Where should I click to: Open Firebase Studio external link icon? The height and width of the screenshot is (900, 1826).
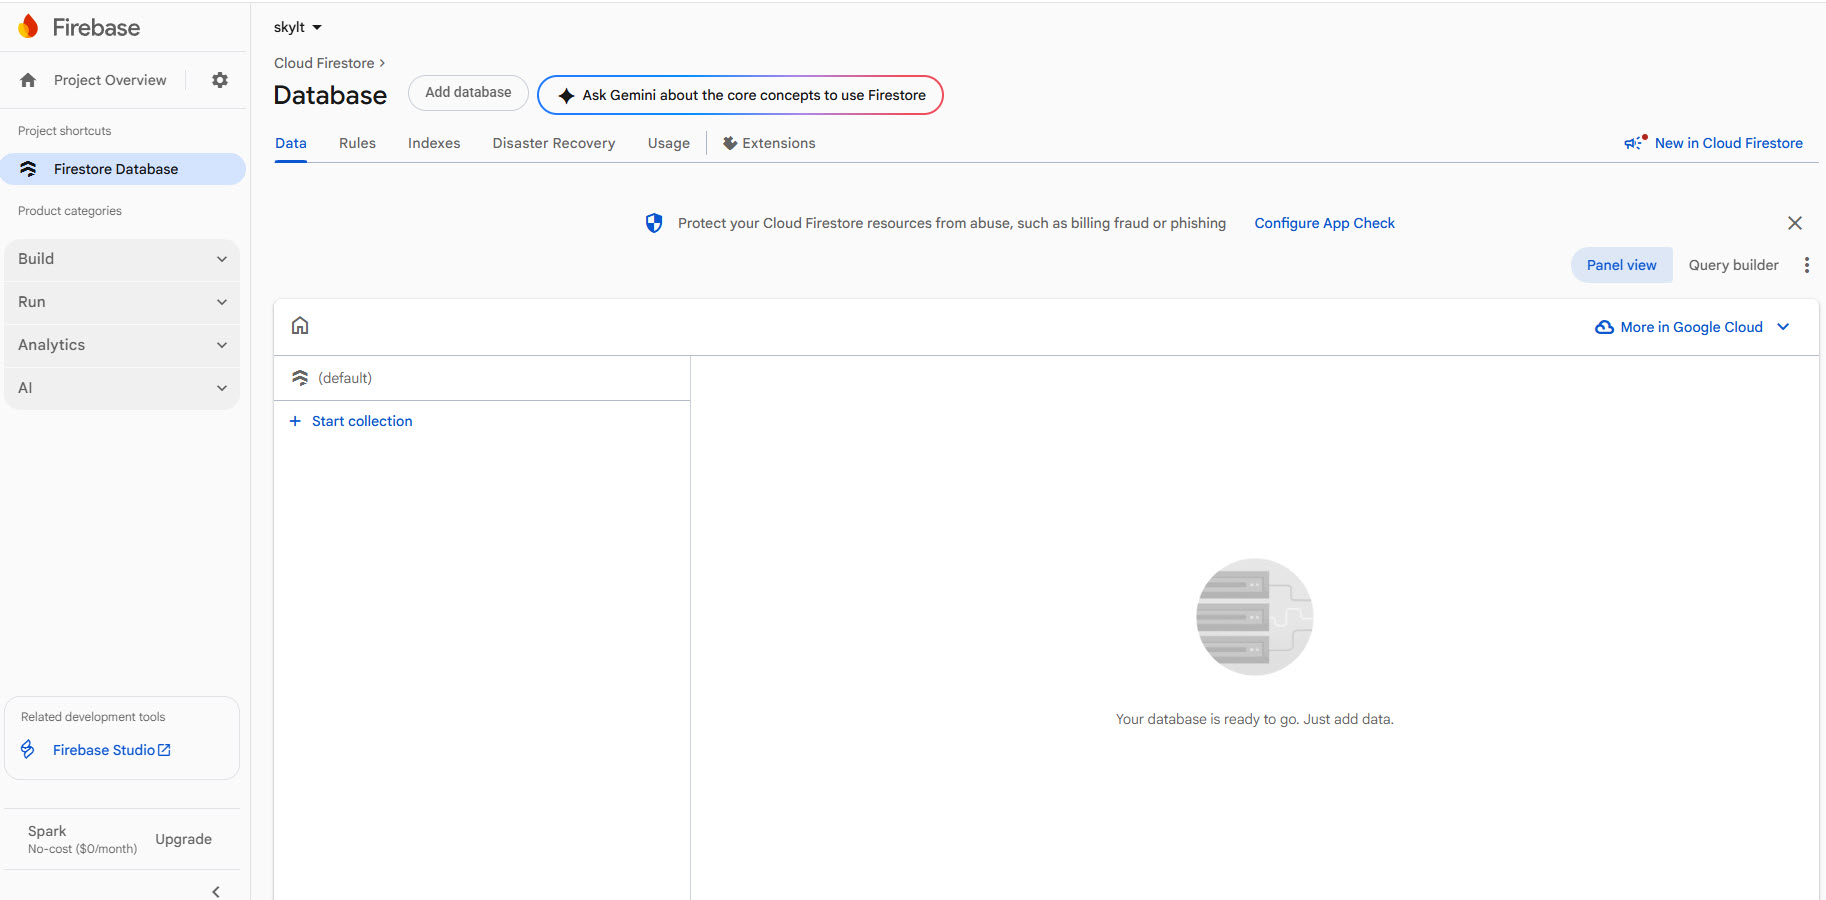pyautogui.click(x=165, y=750)
